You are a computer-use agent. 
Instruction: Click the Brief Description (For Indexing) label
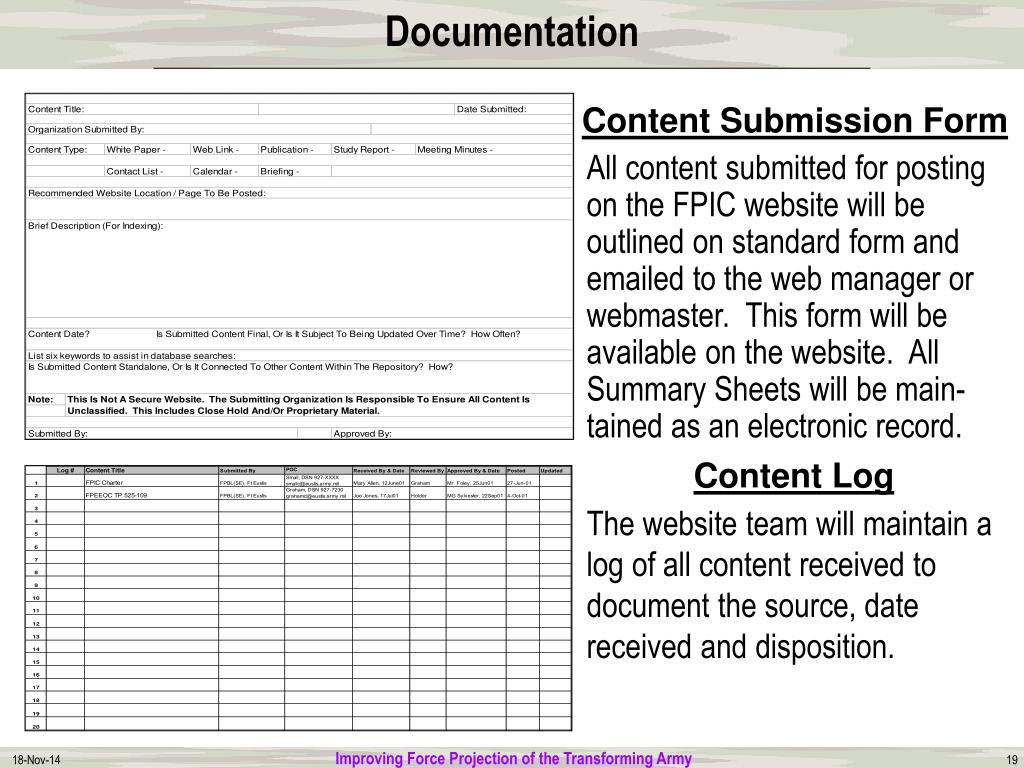(95, 226)
